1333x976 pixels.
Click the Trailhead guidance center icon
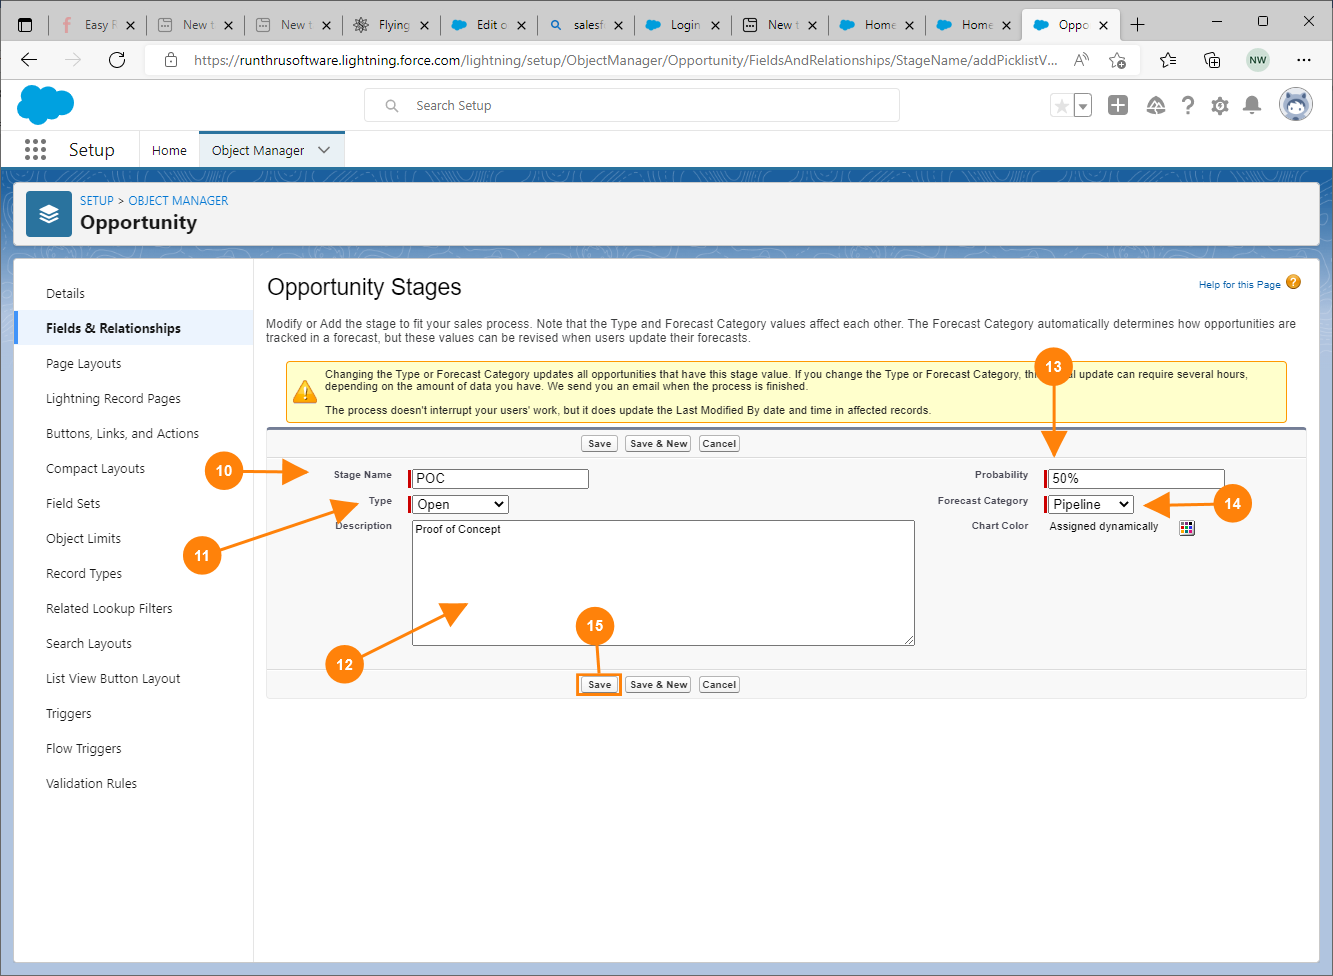click(x=1155, y=105)
